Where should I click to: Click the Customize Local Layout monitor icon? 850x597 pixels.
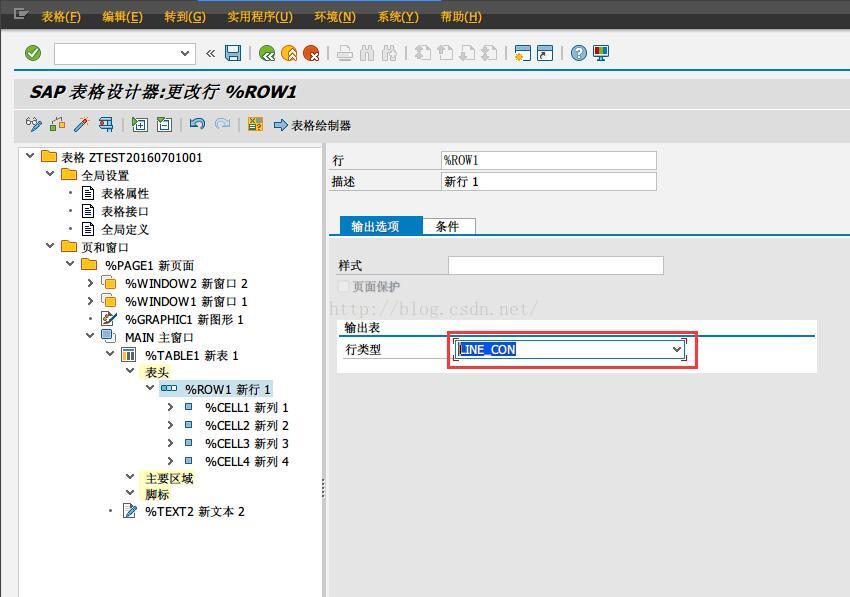point(601,53)
